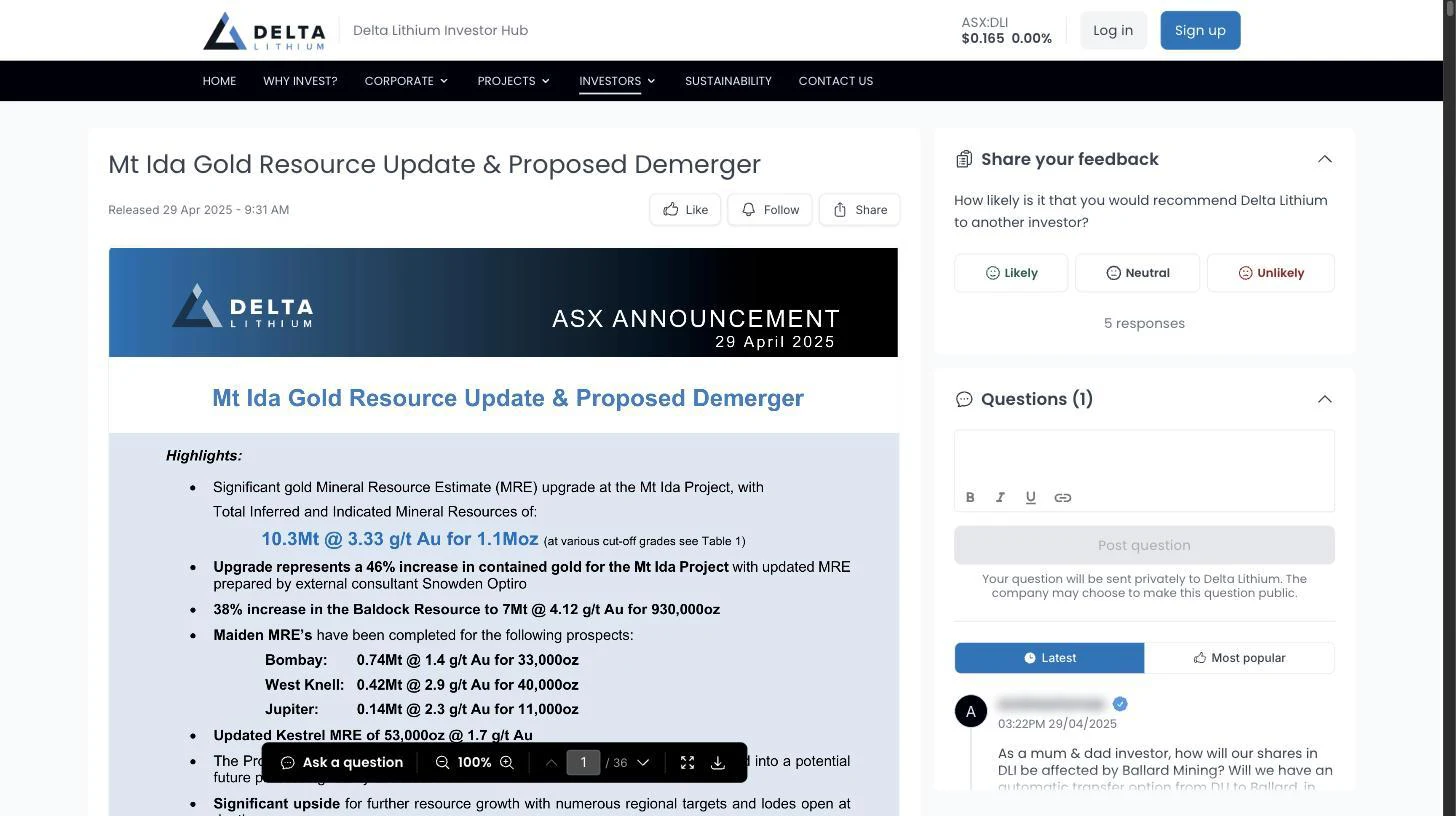This screenshot has width=1456, height=816.
Task: Click the 5 responses text
Action: (1144, 323)
